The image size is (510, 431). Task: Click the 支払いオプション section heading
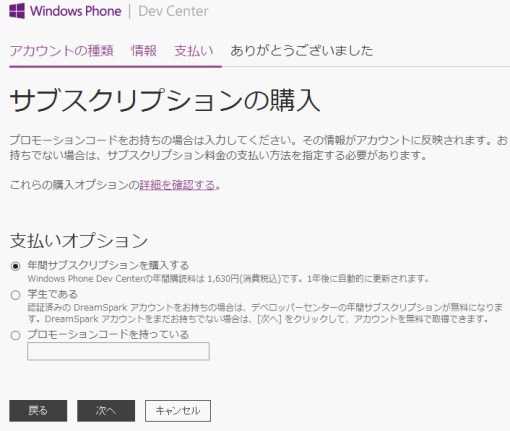[79, 240]
